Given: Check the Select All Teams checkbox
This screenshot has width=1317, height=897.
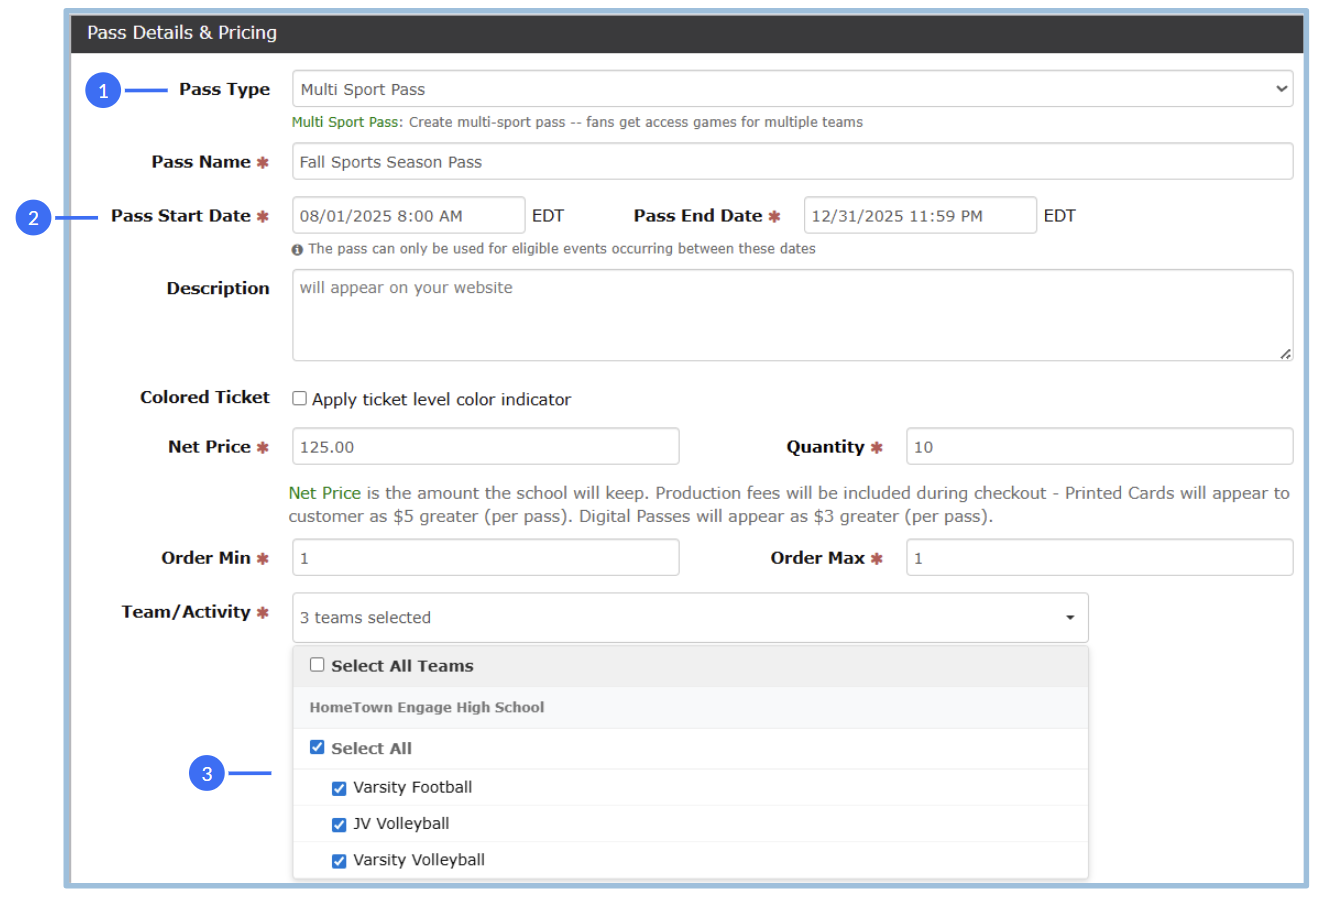Looking at the screenshot, I should click(317, 665).
